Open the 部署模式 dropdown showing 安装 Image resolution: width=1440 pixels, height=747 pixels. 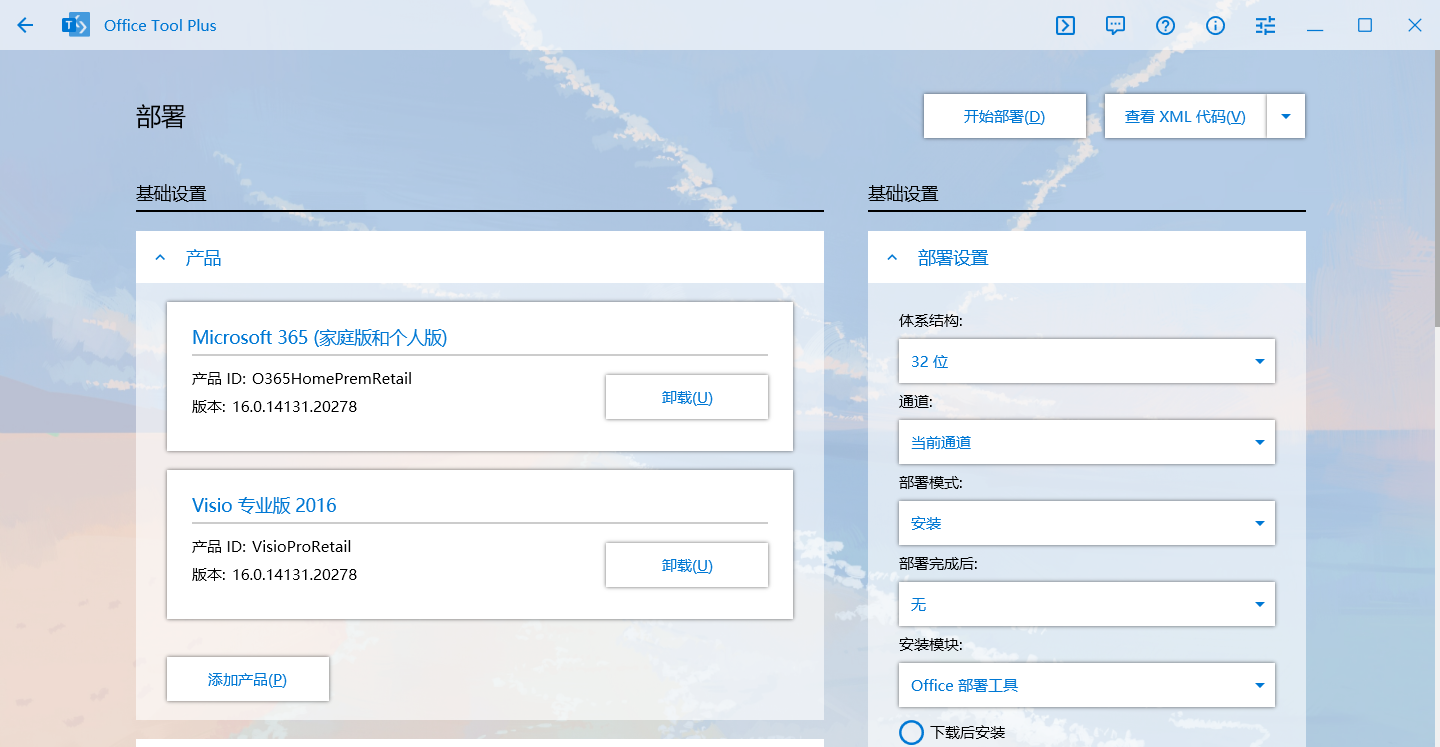tap(1087, 523)
